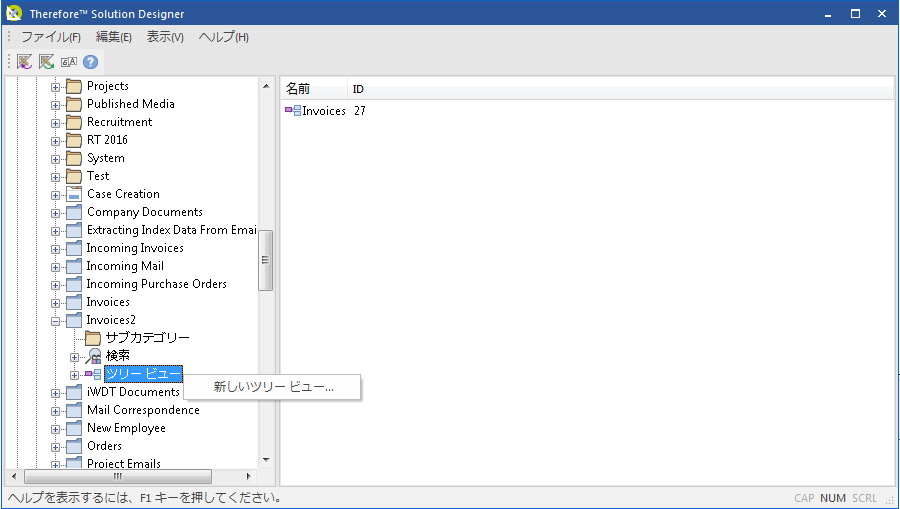Click the tree vertical scrollbar thumb
Screen dimensions: 900x509
(265, 260)
